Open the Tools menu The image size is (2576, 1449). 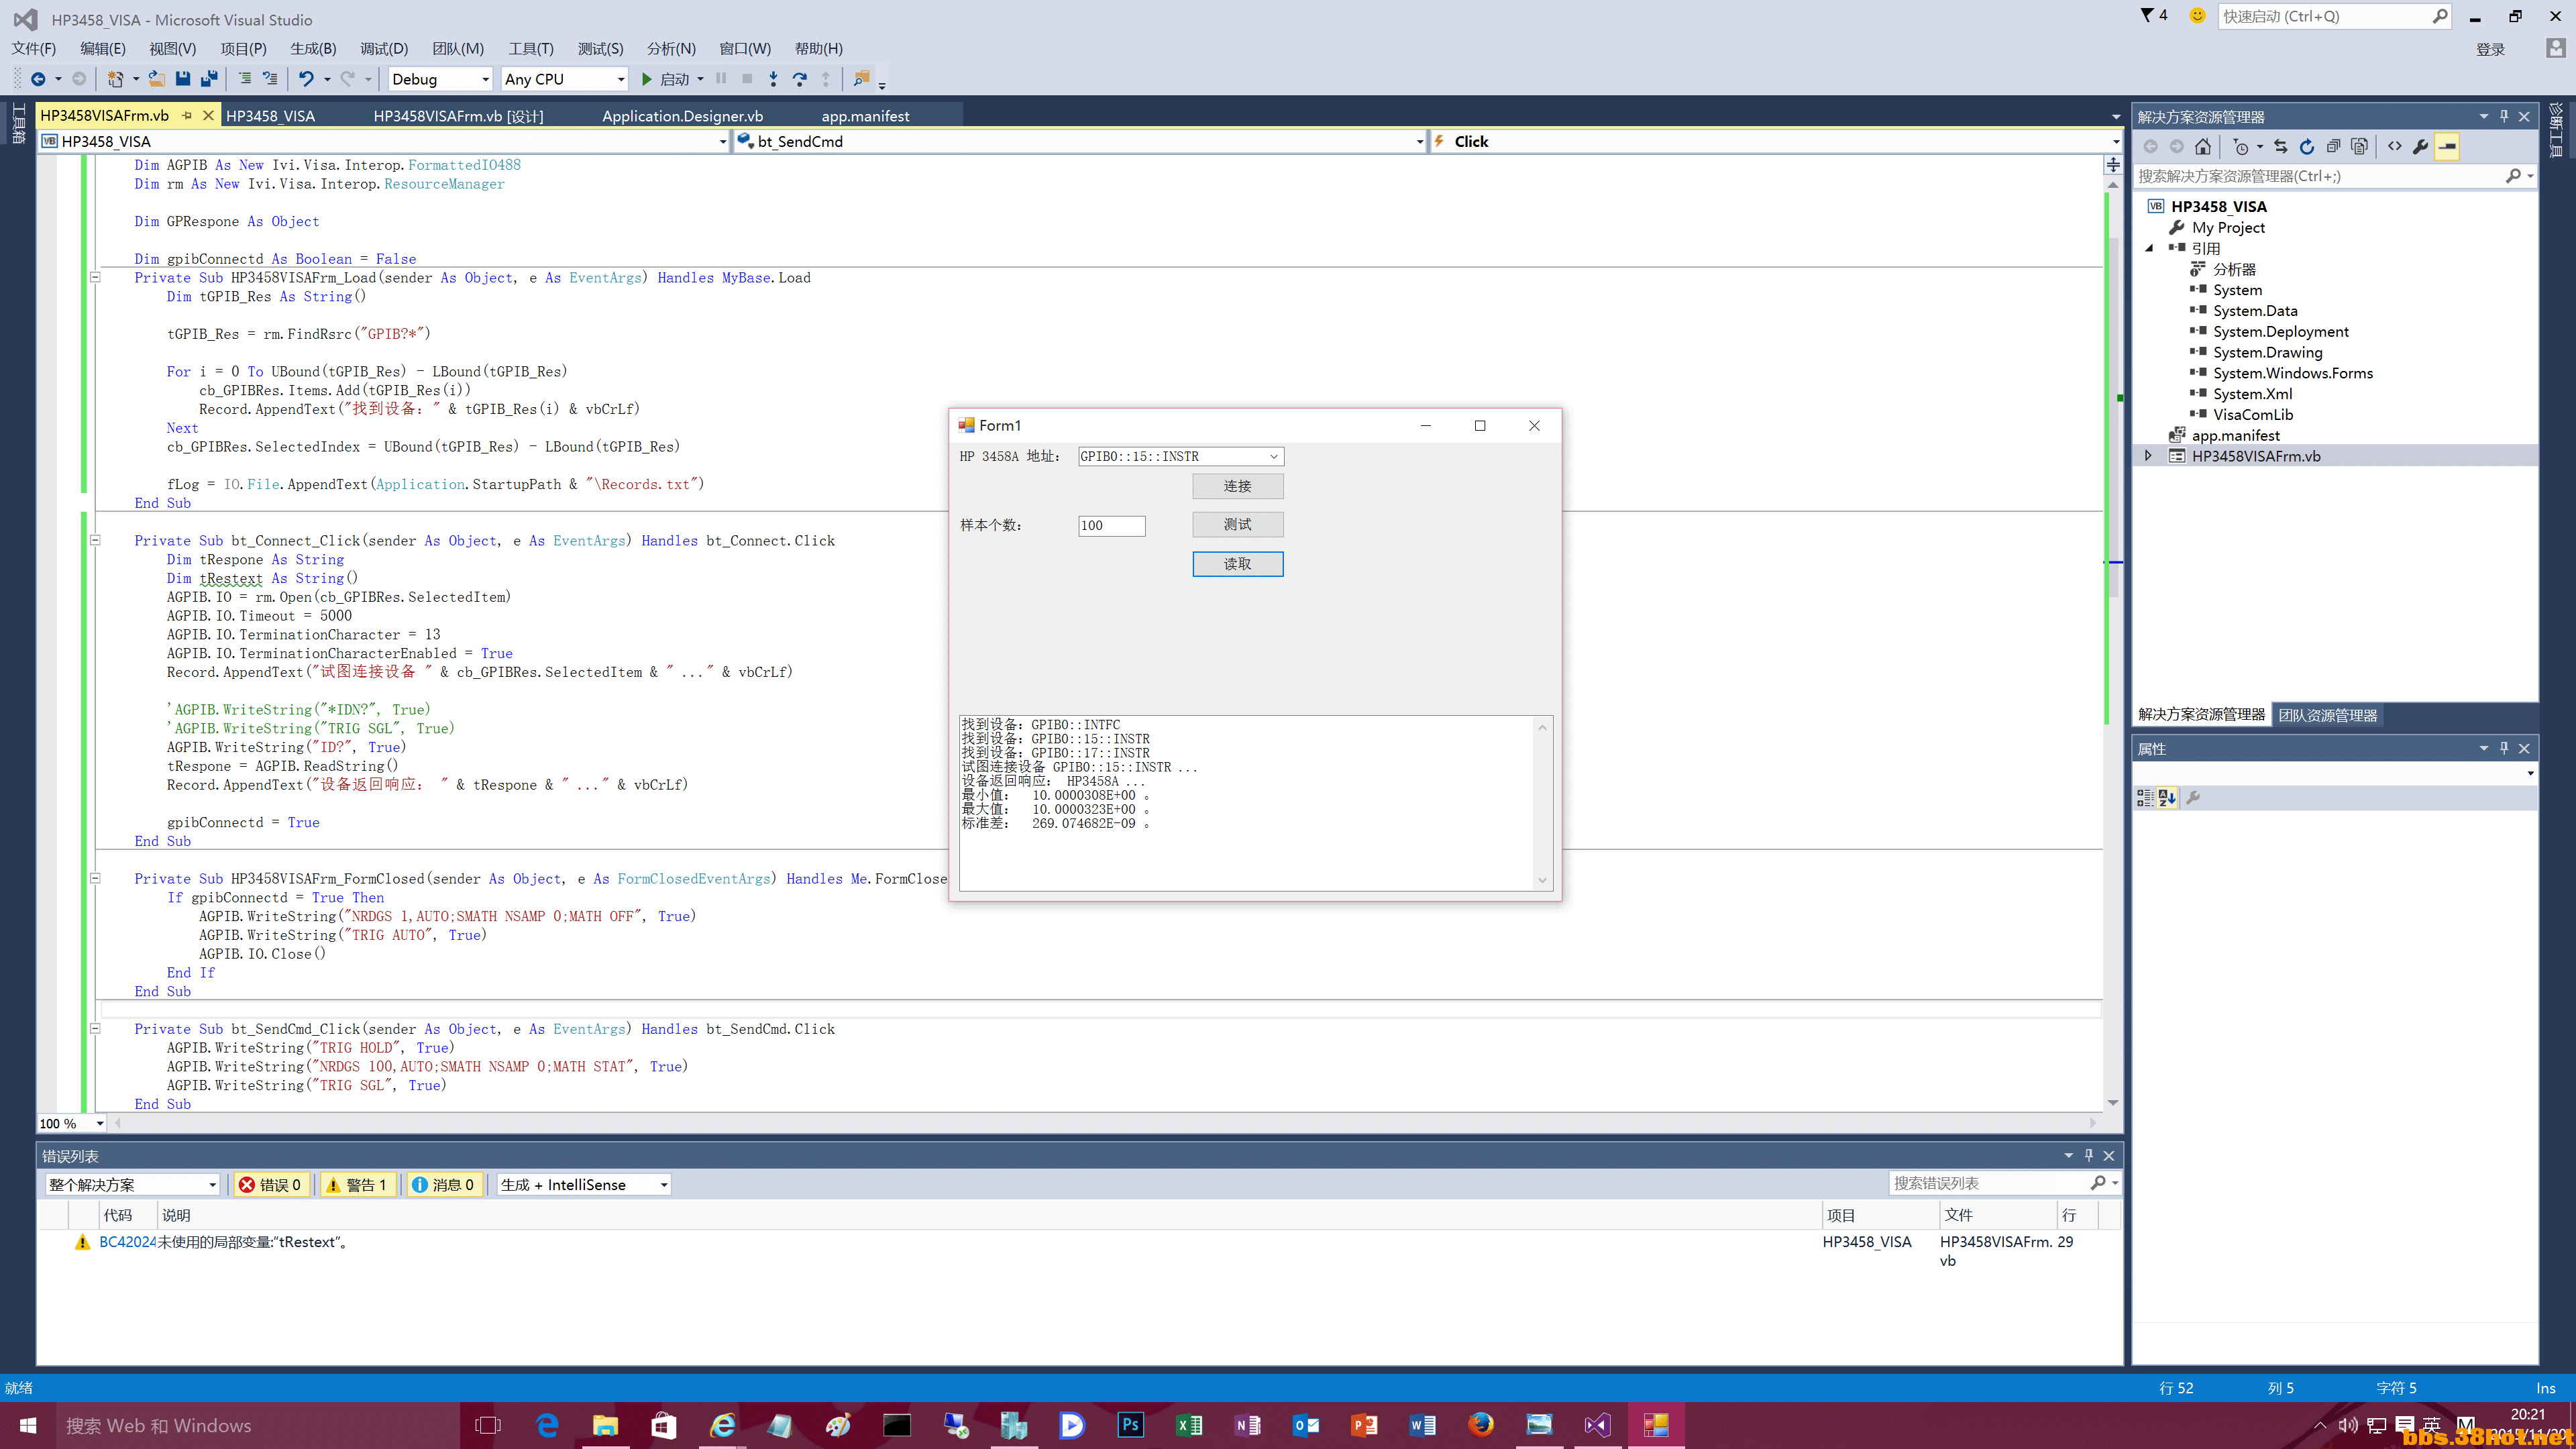pos(530,48)
